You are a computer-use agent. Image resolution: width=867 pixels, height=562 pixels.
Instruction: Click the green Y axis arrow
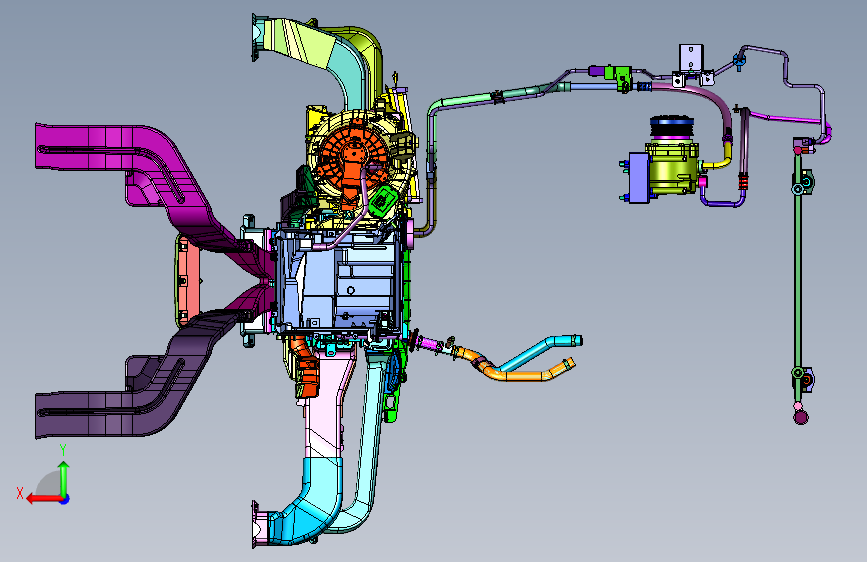(64, 478)
